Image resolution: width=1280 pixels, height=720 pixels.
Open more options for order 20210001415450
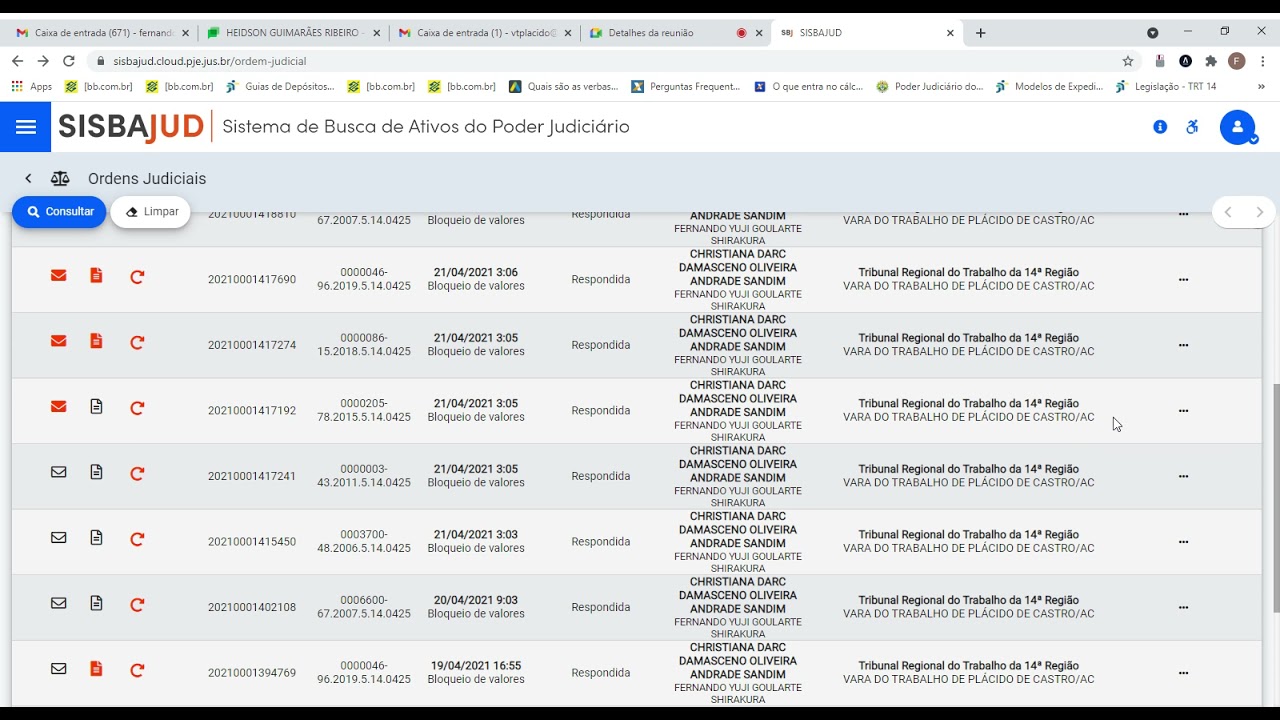click(x=1183, y=542)
